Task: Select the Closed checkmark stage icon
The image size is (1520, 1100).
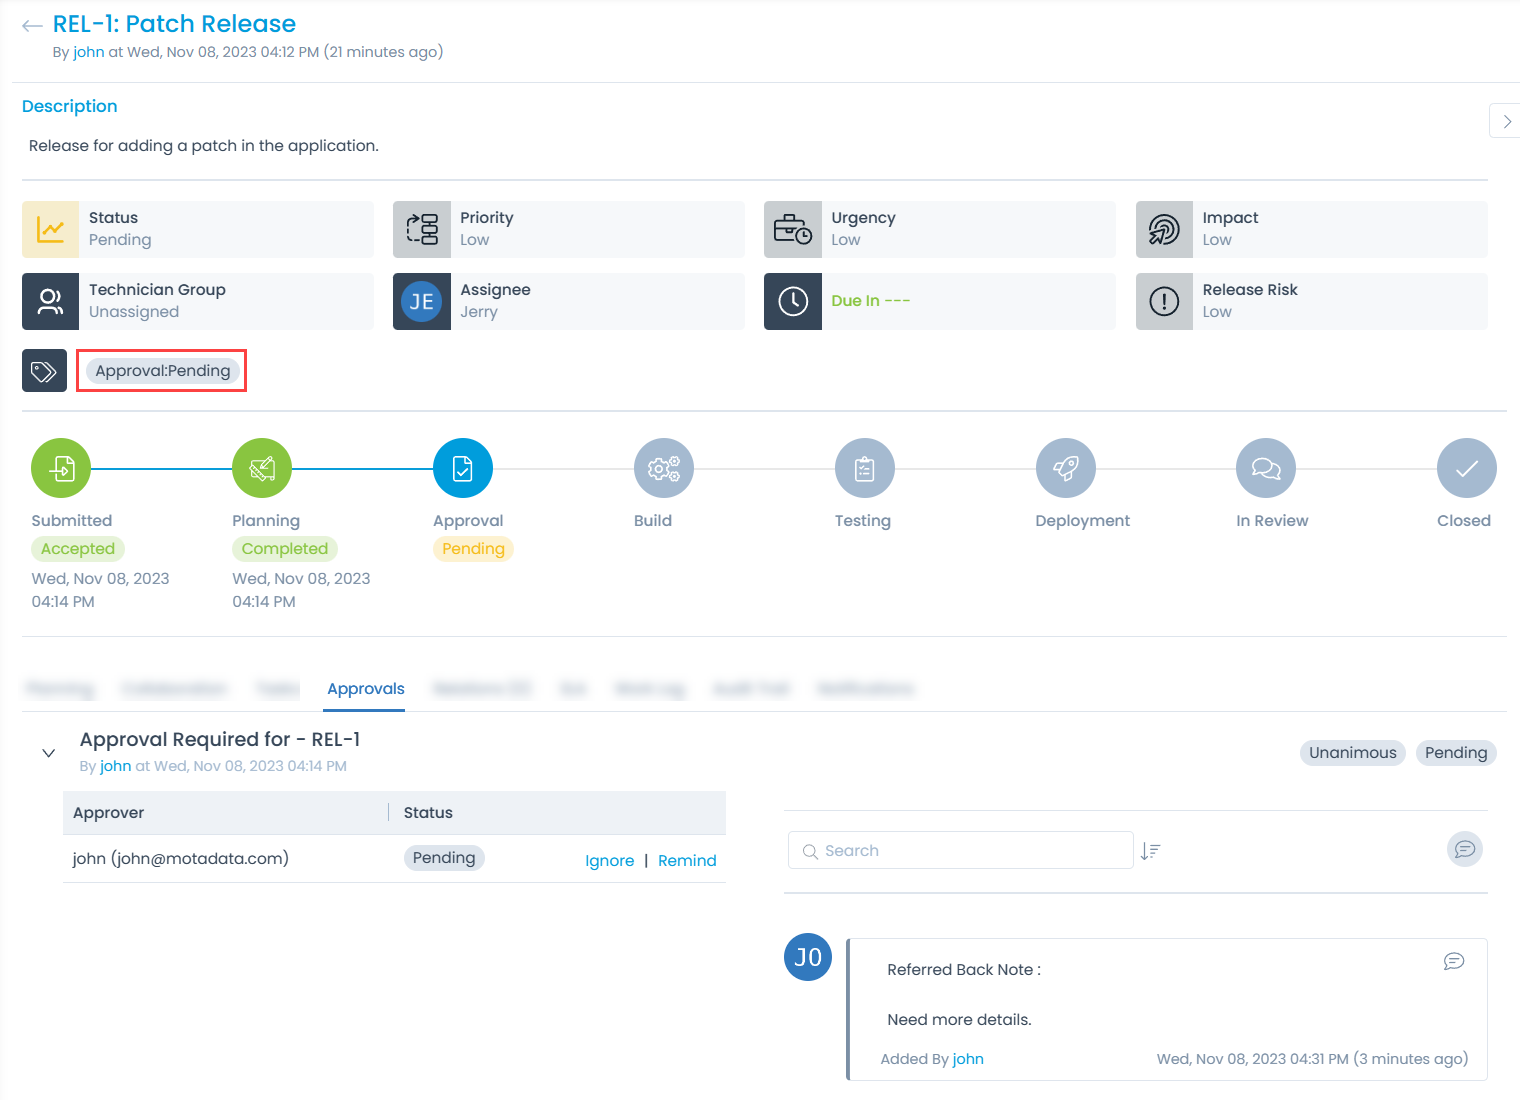Action: click(1467, 468)
